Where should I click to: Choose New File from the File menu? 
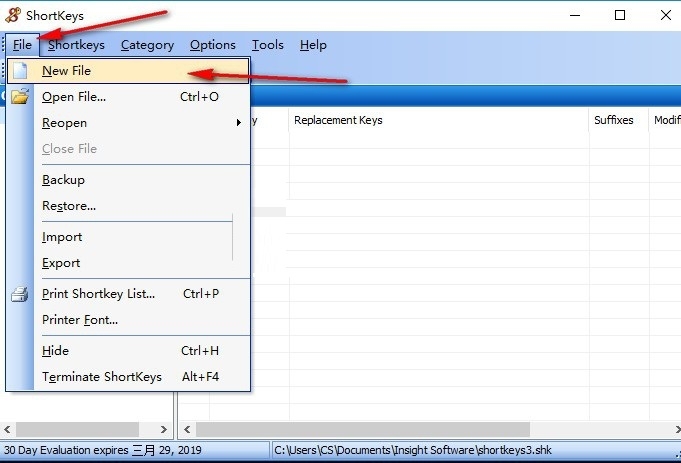coord(128,71)
